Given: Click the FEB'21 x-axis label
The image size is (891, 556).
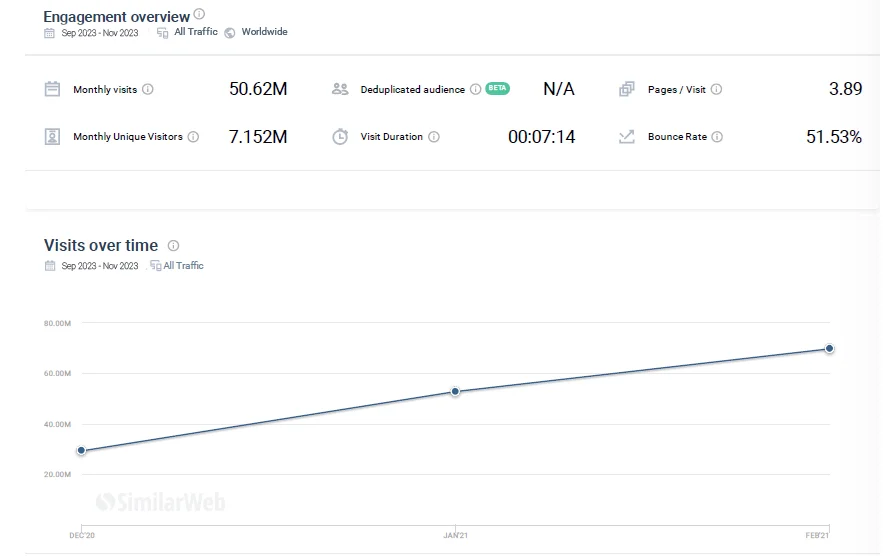Looking at the screenshot, I should pyautogui.click(x=817, y=535).
